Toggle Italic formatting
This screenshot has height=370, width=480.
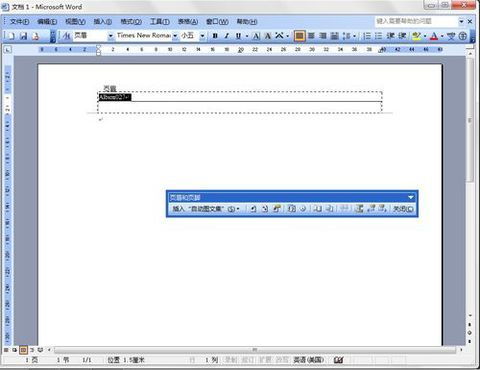click(227, 36)
